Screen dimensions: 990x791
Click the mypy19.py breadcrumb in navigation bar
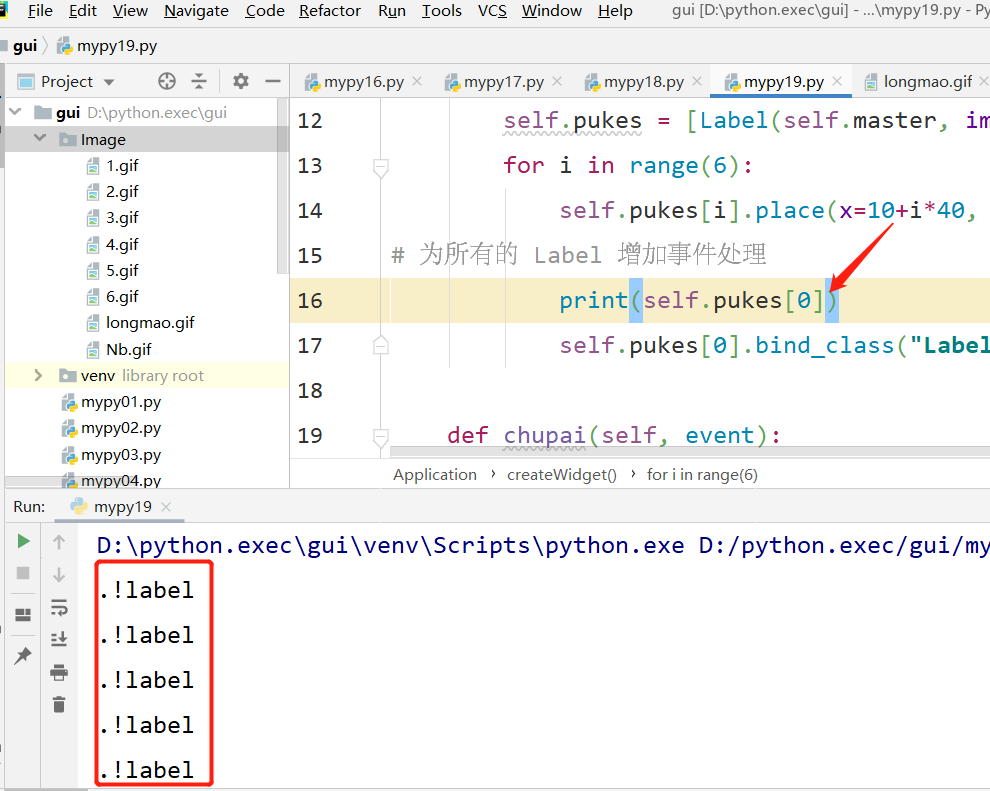point(107,46)
